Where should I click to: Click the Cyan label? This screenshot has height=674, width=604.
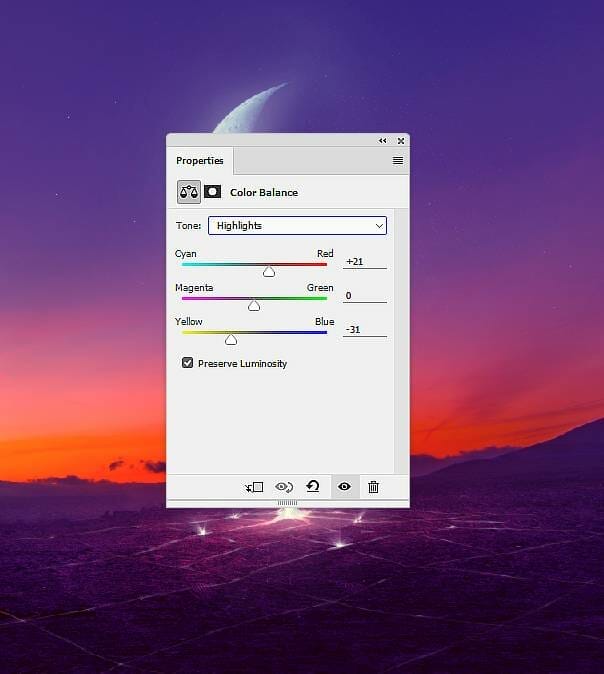[186, 254]
